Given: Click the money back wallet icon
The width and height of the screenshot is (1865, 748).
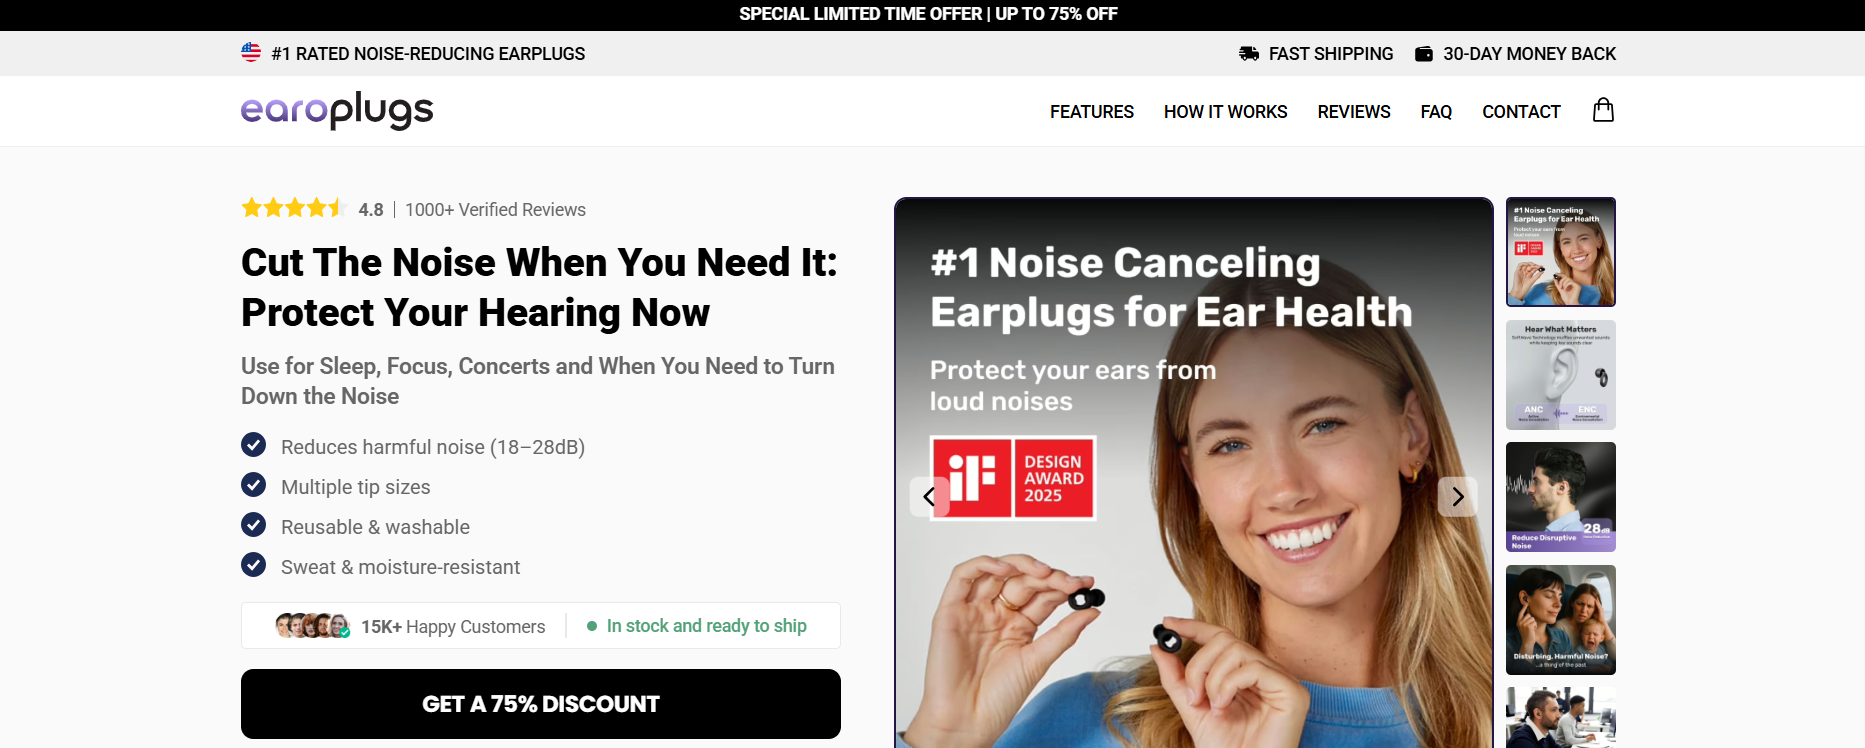Looking at the screenshot, I should coord(1424,54).
